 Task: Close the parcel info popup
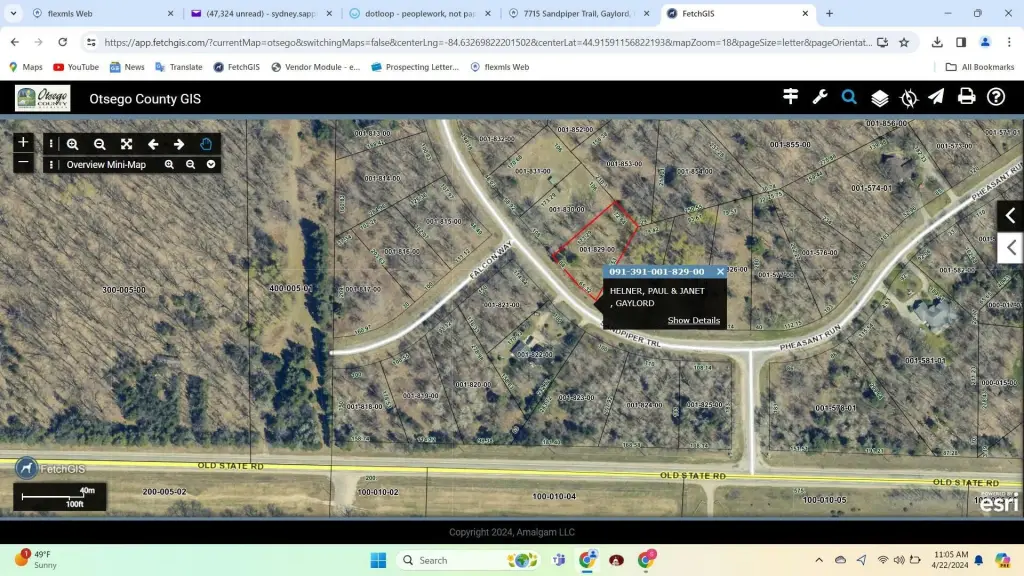(x=720, y=272)
